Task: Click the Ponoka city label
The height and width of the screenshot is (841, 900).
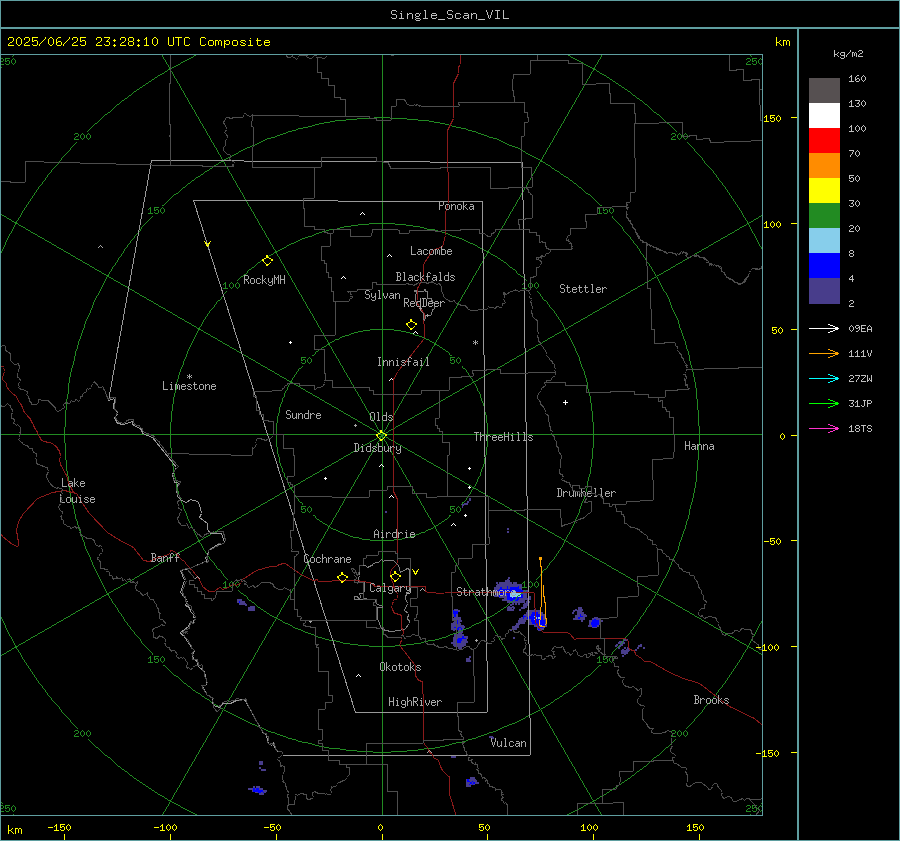Action: click(x=456, y=206)
